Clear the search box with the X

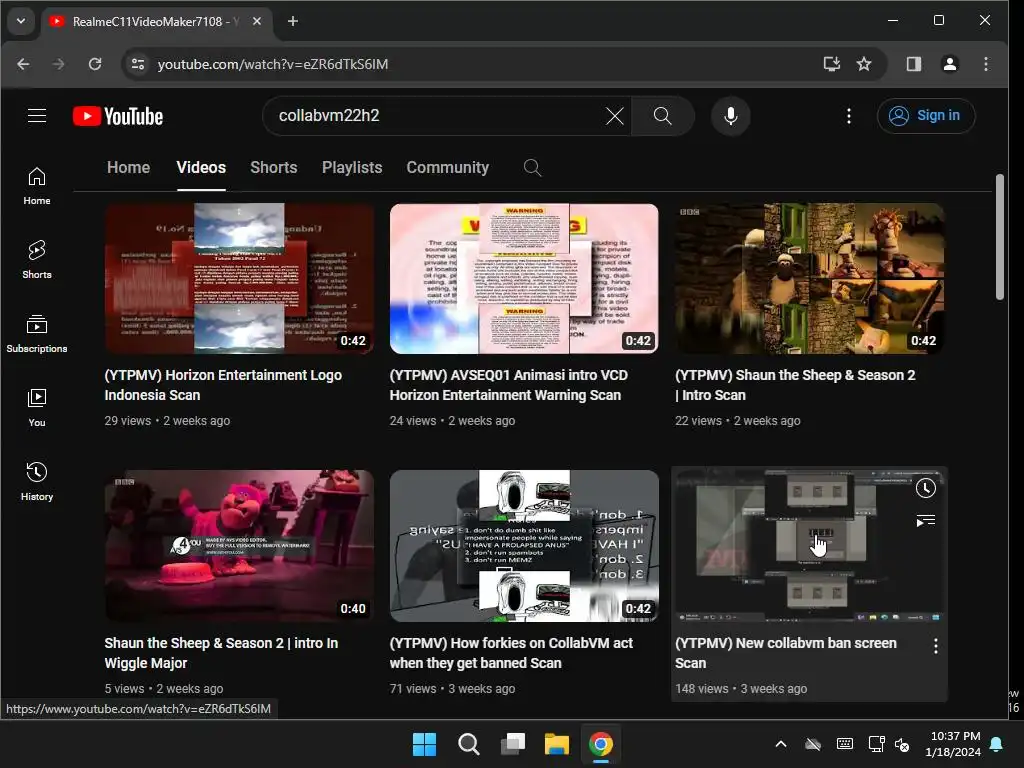(615, 116)
